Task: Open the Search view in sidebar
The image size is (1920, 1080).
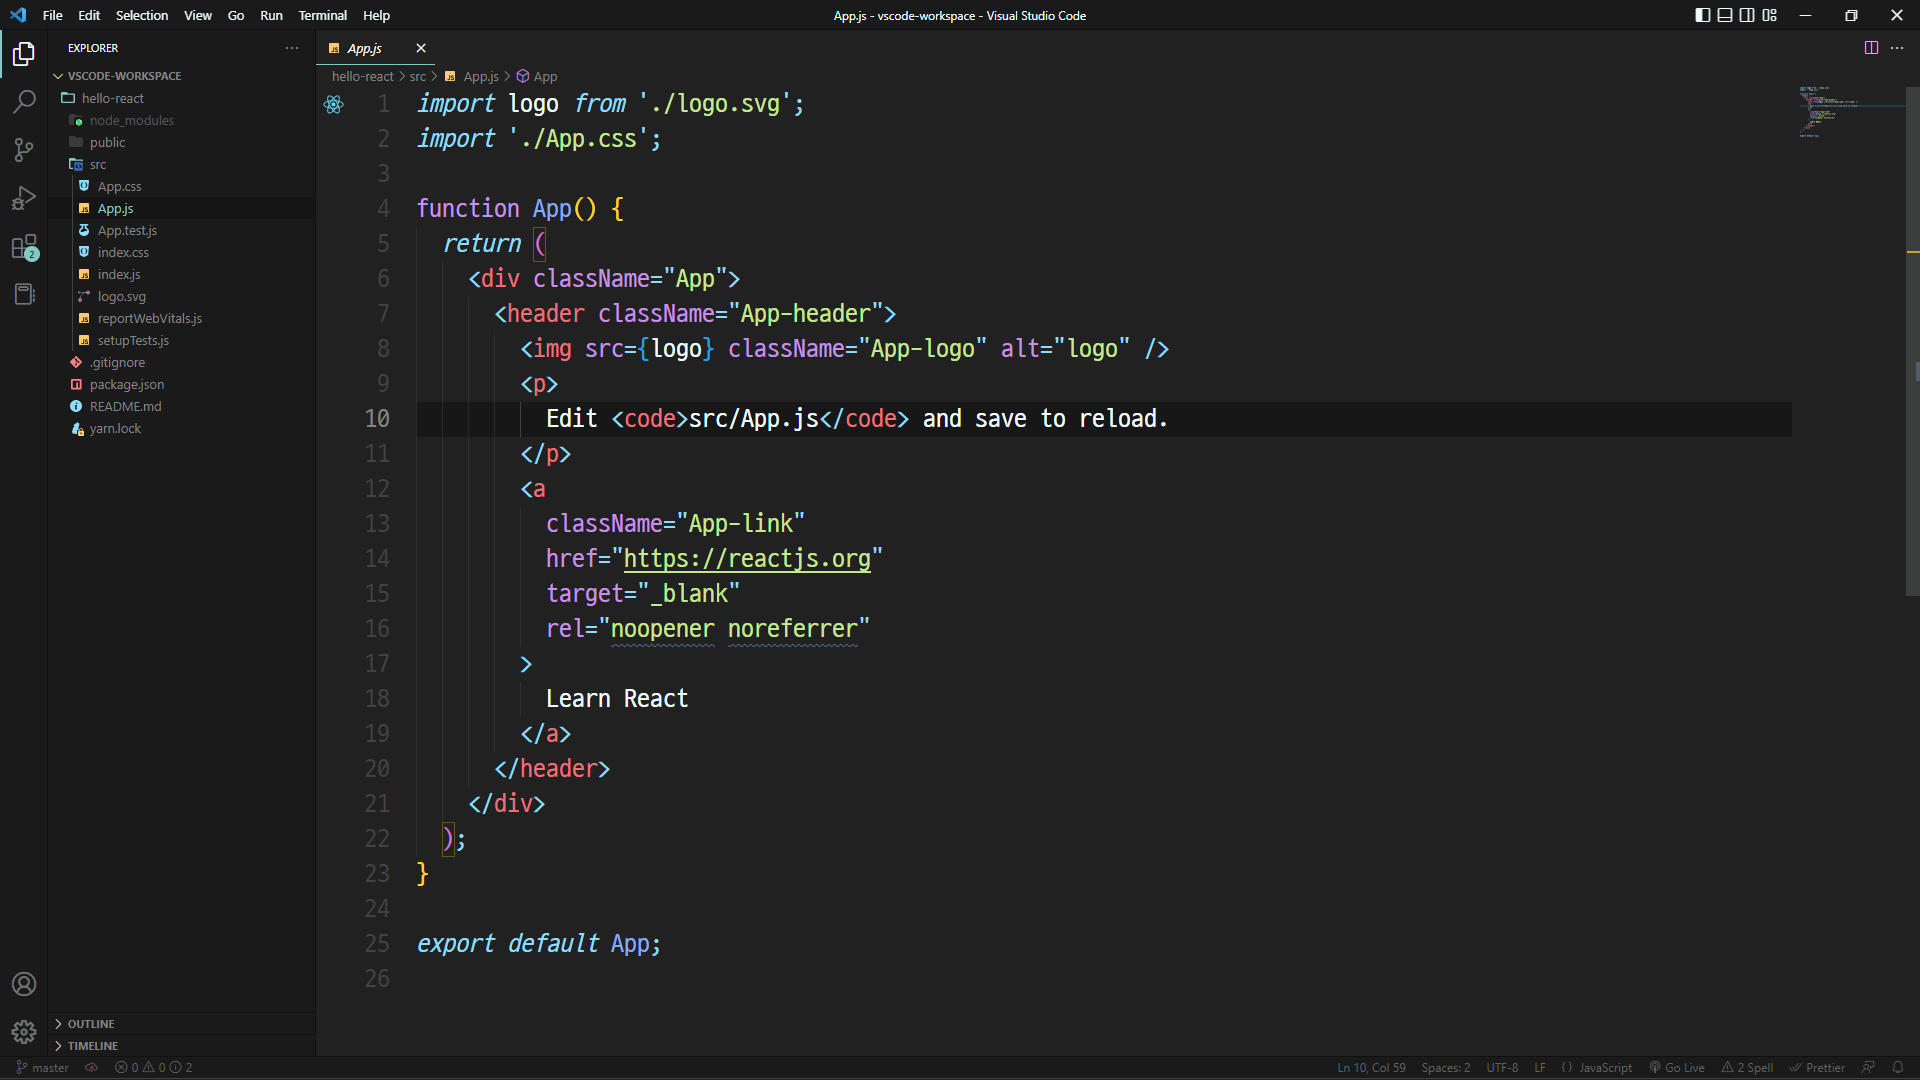Action: 24,101
